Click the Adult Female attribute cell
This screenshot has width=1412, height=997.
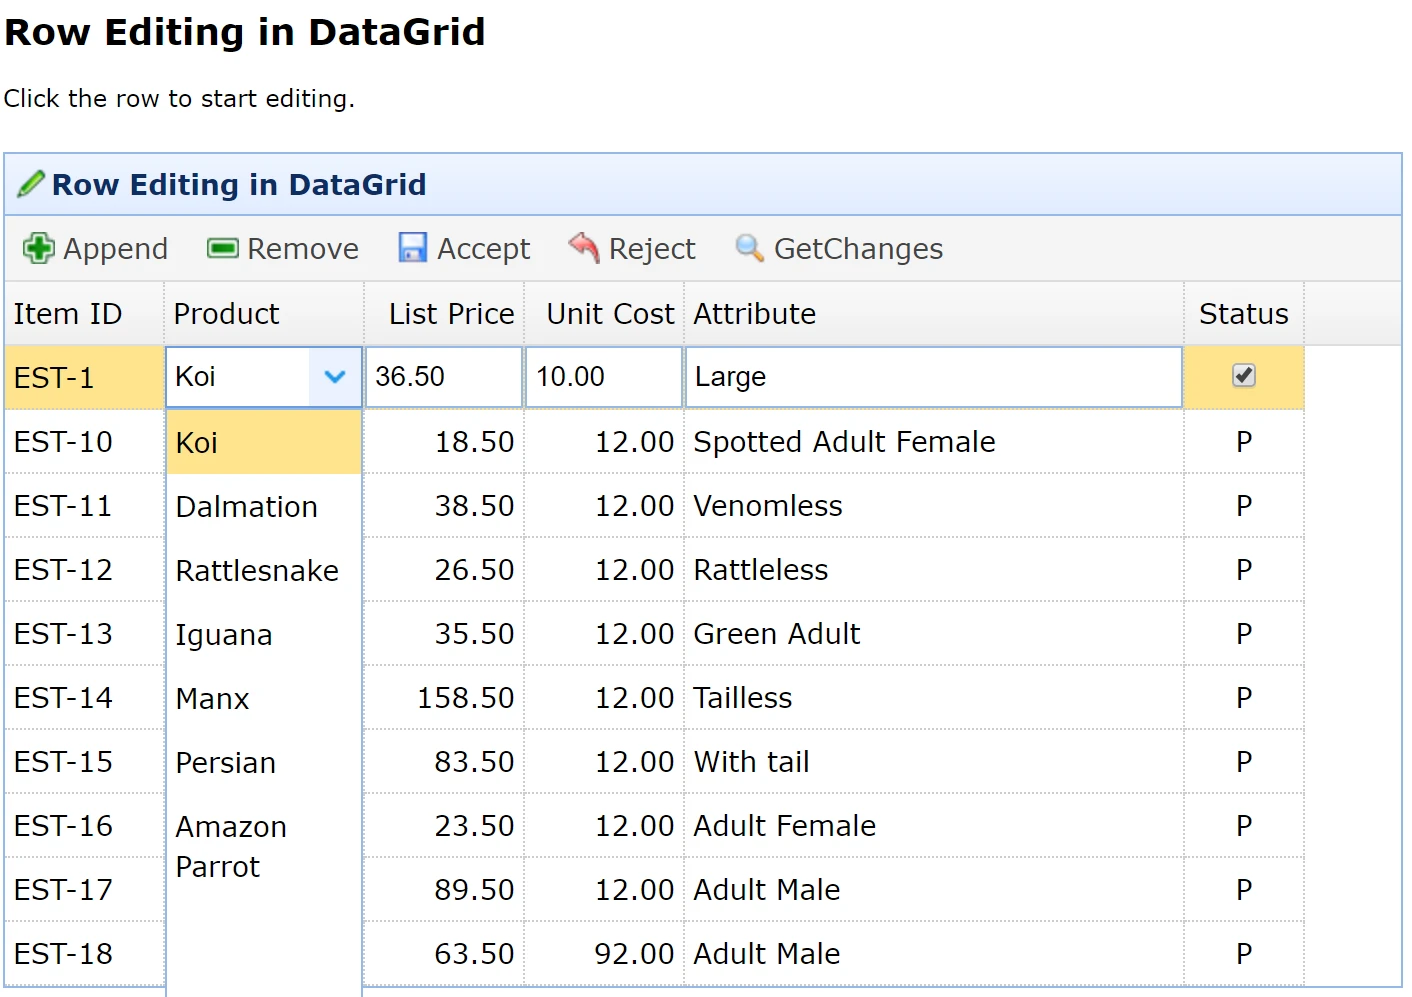click(x=934, y=825)
